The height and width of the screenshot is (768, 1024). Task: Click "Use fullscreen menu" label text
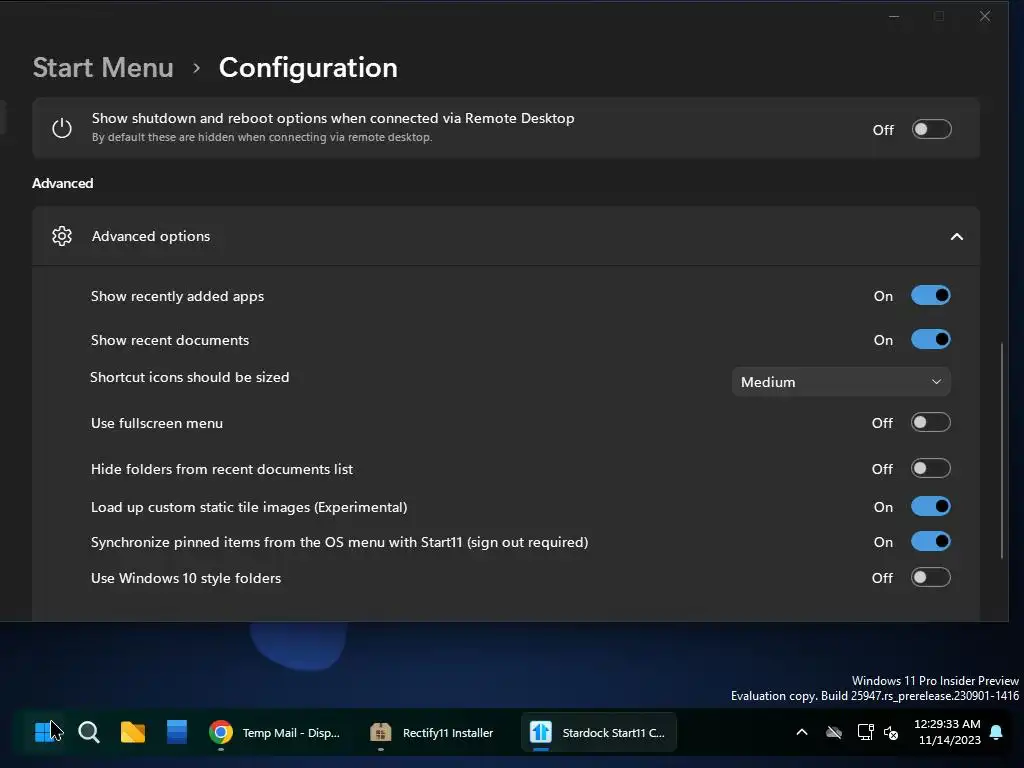pos(157,423)
